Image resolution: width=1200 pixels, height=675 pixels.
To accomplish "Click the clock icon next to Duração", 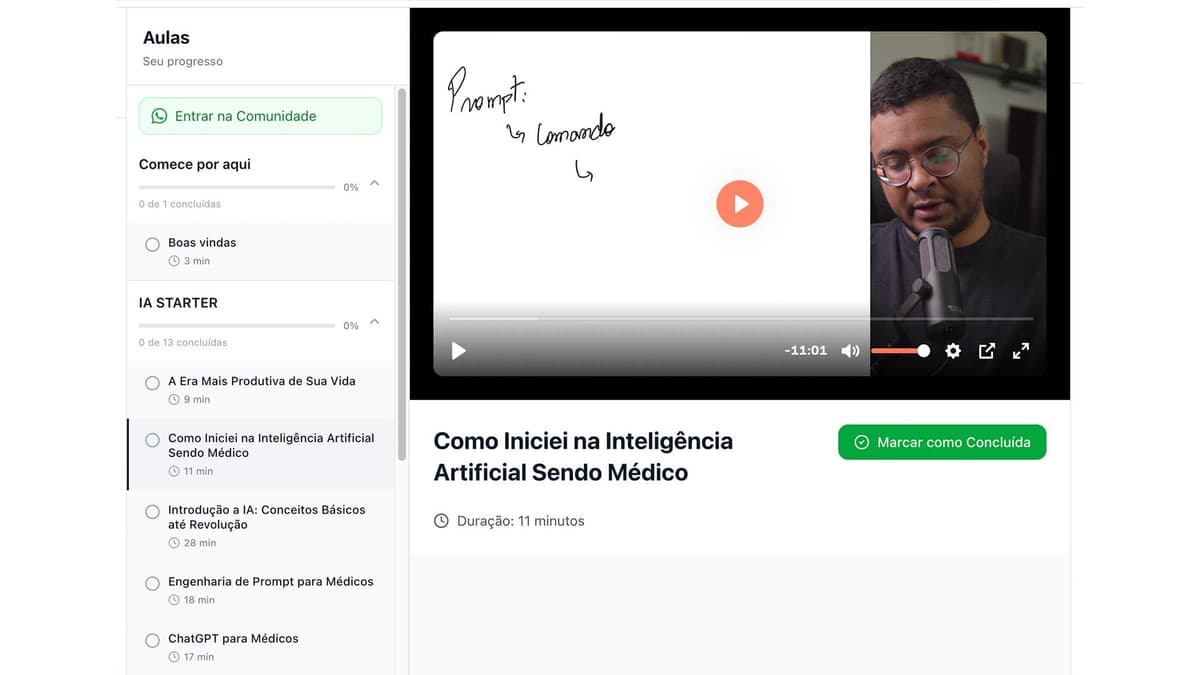I will pyautogui.click(x=440, y=520).
